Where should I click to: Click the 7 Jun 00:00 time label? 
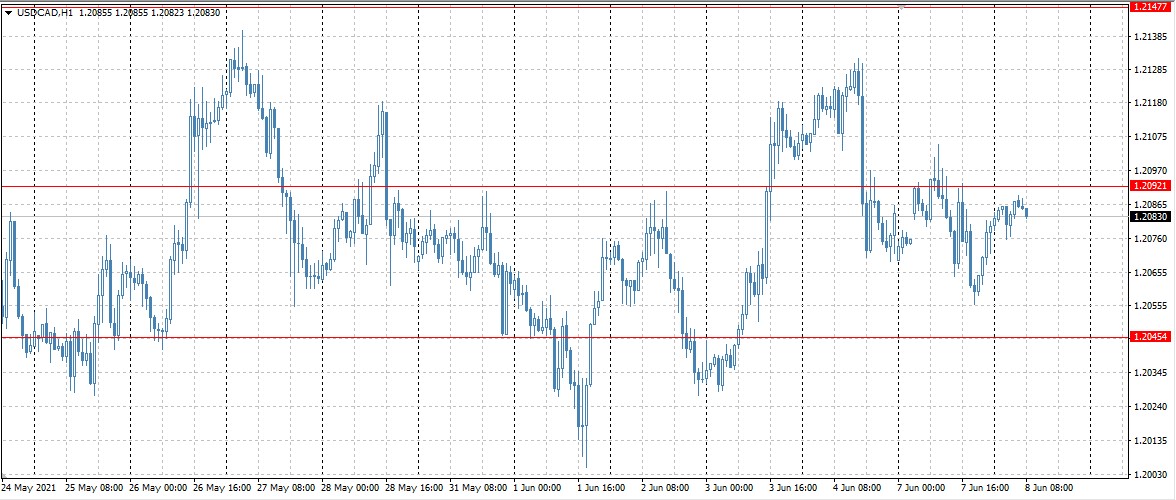921,487
